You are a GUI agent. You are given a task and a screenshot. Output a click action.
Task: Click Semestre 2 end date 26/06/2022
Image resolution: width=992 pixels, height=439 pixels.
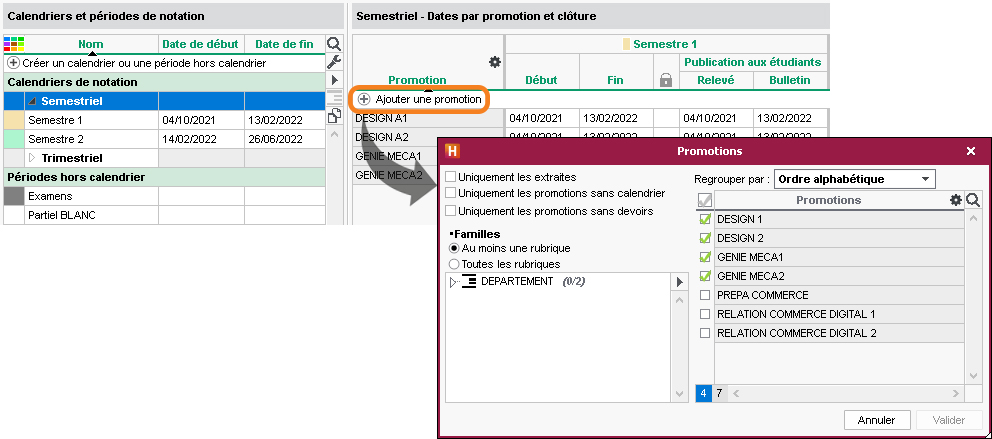285,139
